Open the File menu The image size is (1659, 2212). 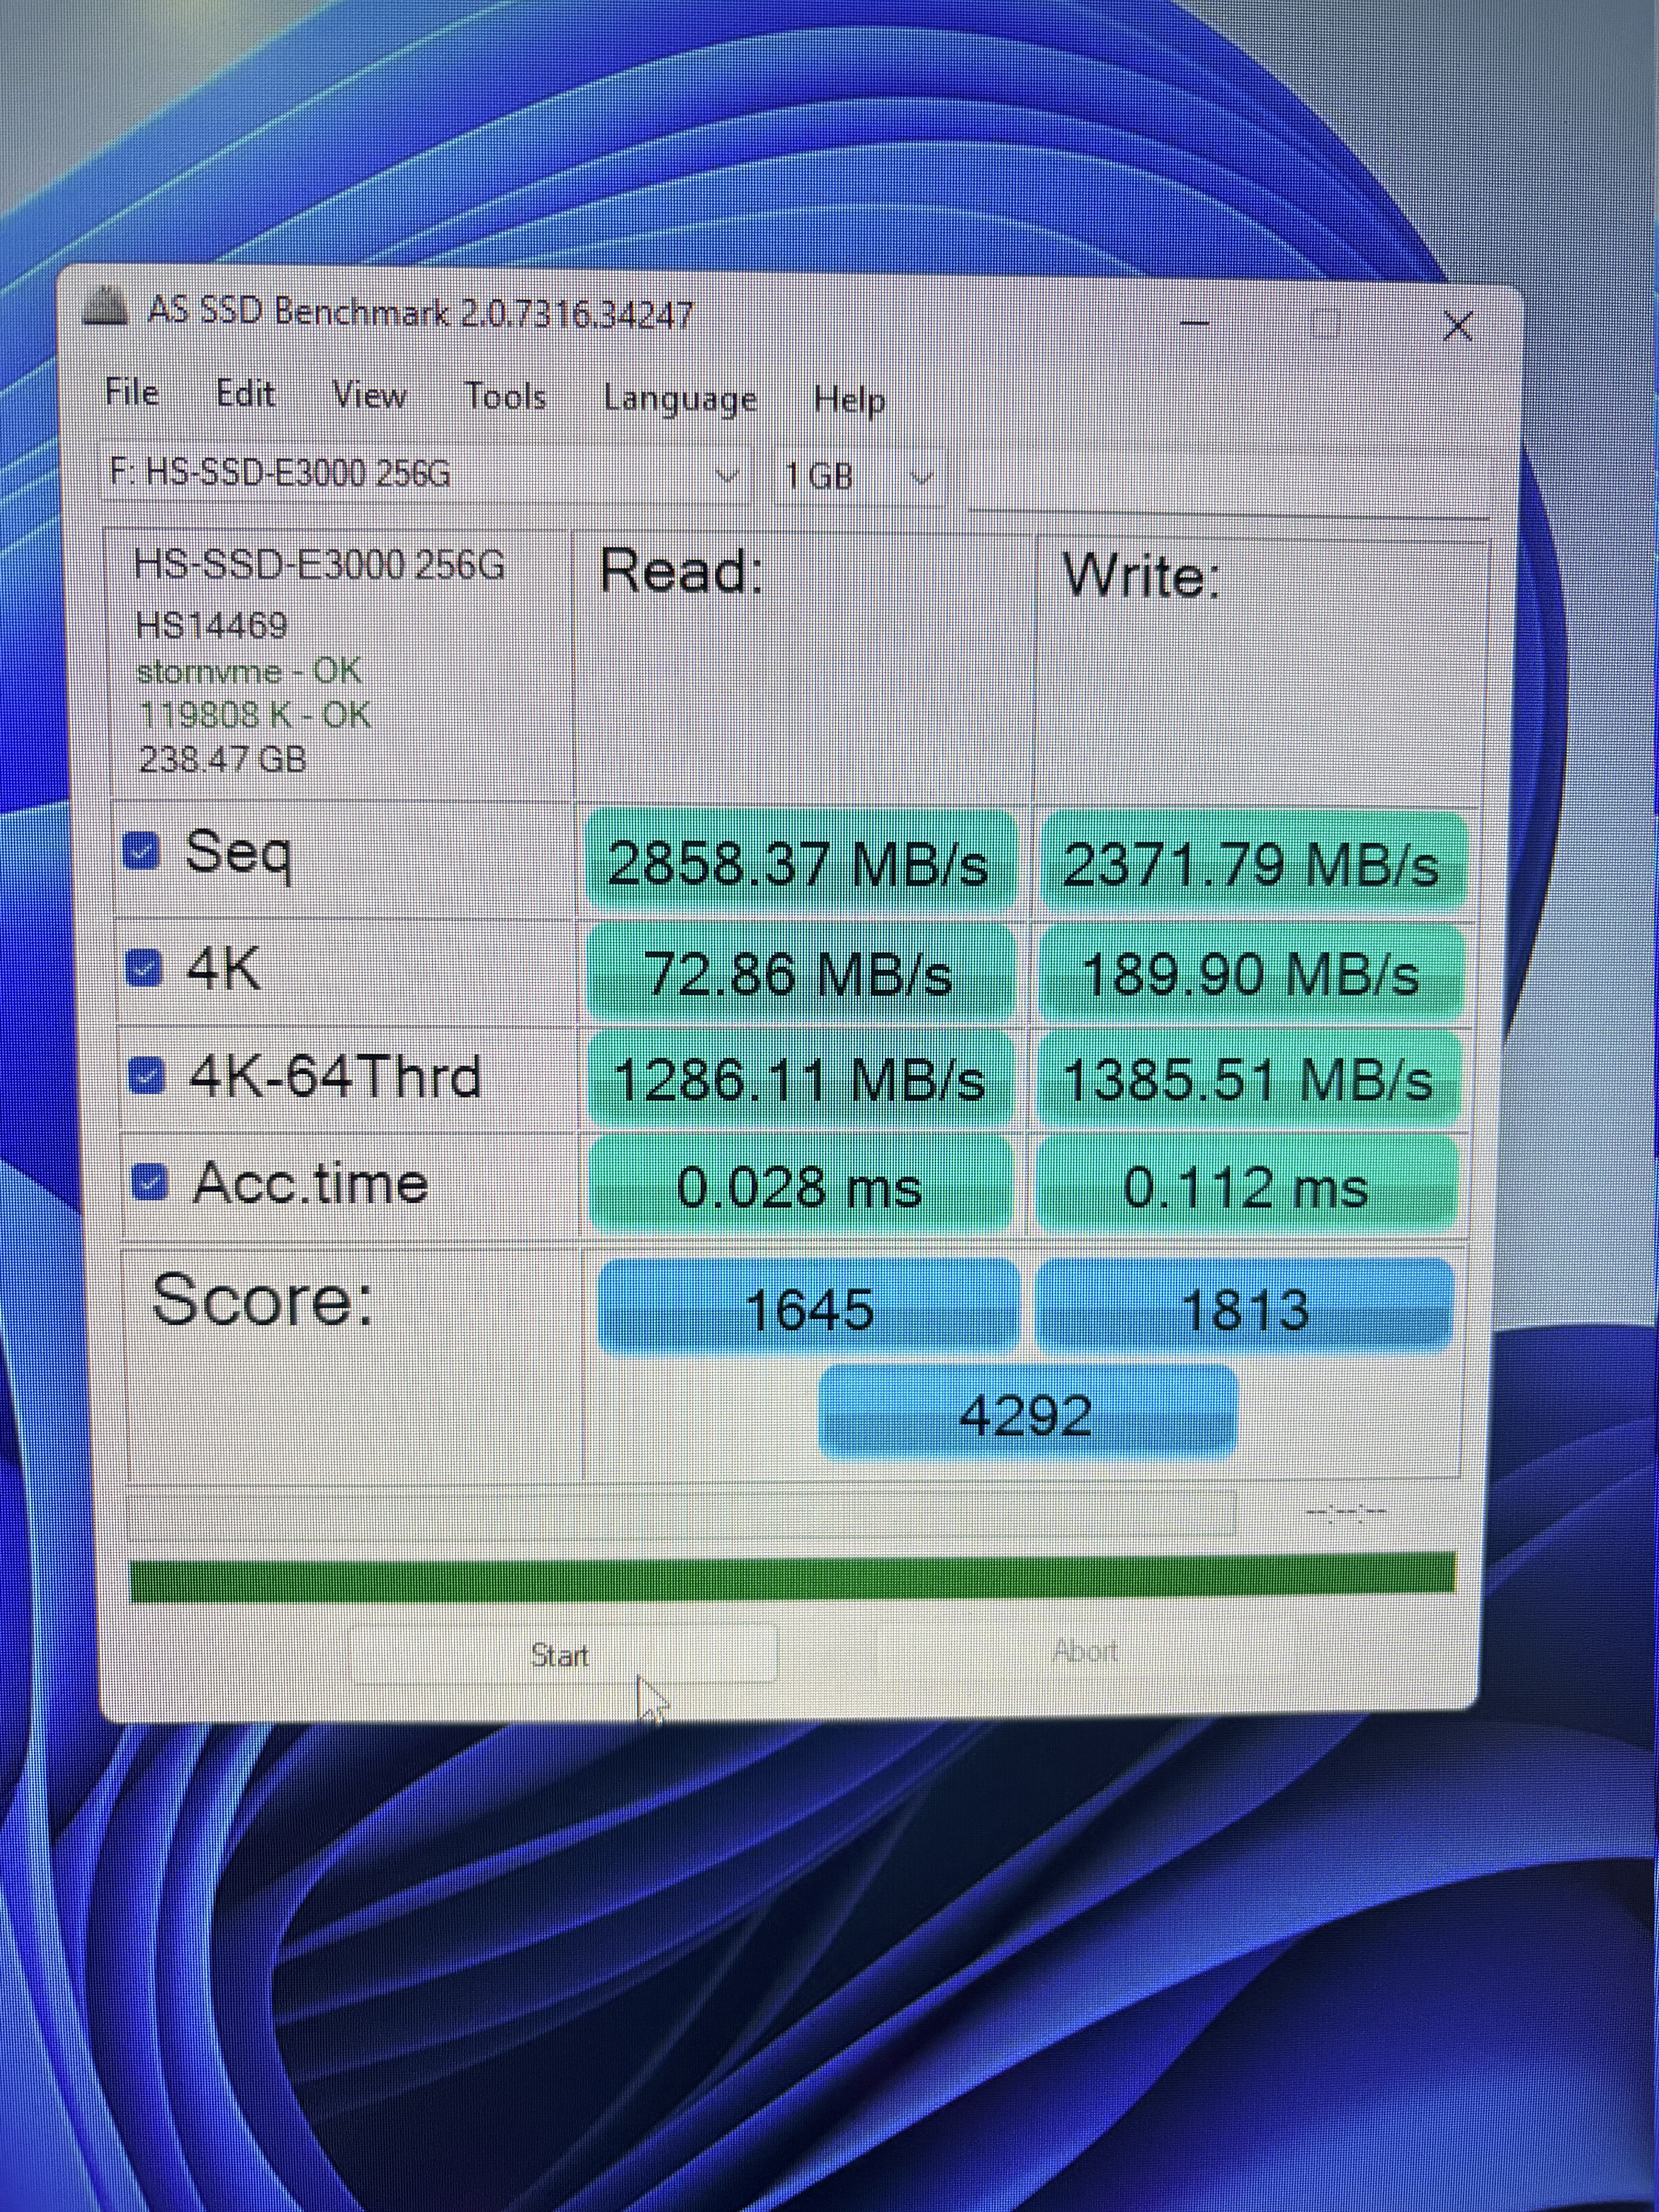(x=132, y=392)
